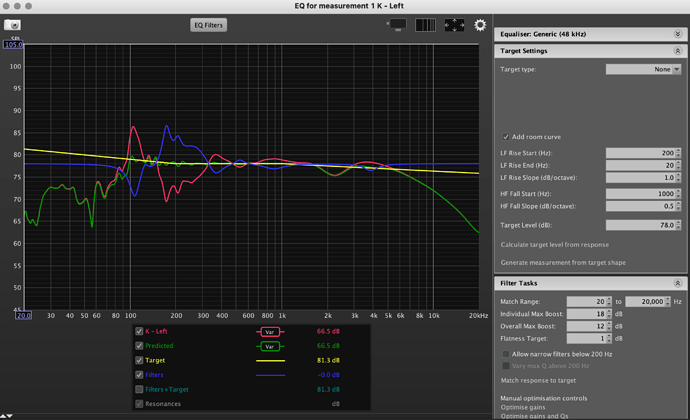Capture graph image with camera icon
The image size is (690, 420).
[12, 25]
